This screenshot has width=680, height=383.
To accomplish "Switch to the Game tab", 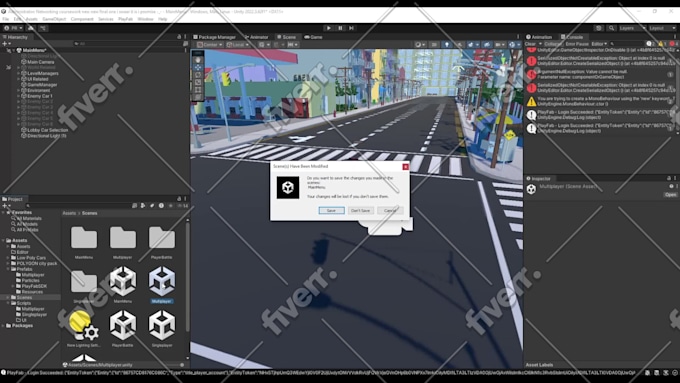I will (314, 37).
